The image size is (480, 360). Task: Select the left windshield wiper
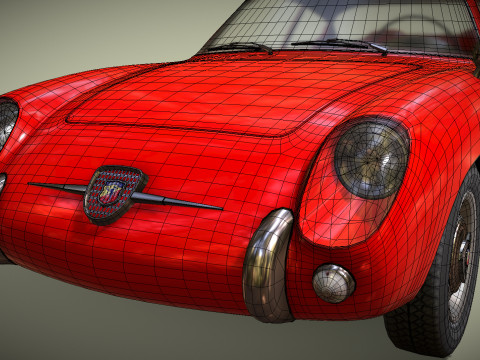click(x=239, y=48)
